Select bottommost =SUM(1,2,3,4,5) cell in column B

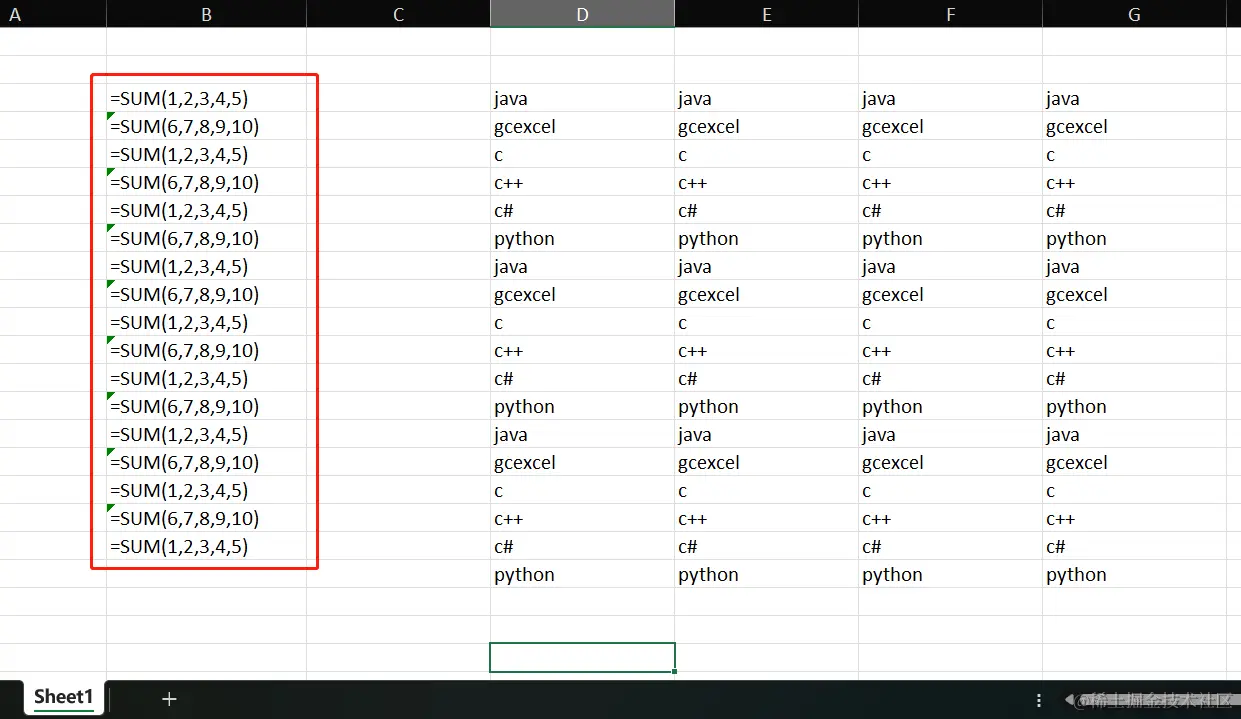(206, 546)
